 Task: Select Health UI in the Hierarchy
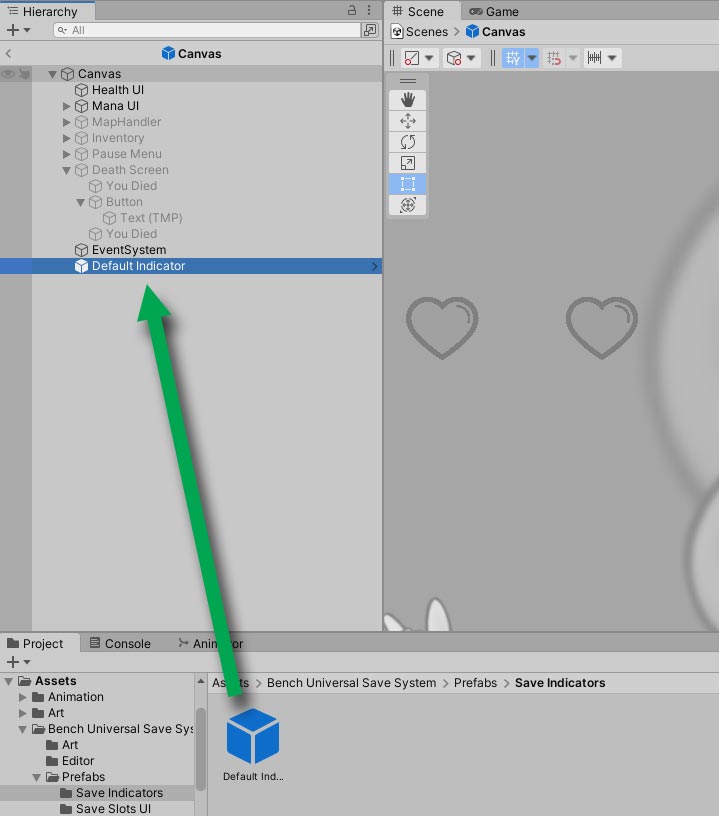tap(118, 90)
